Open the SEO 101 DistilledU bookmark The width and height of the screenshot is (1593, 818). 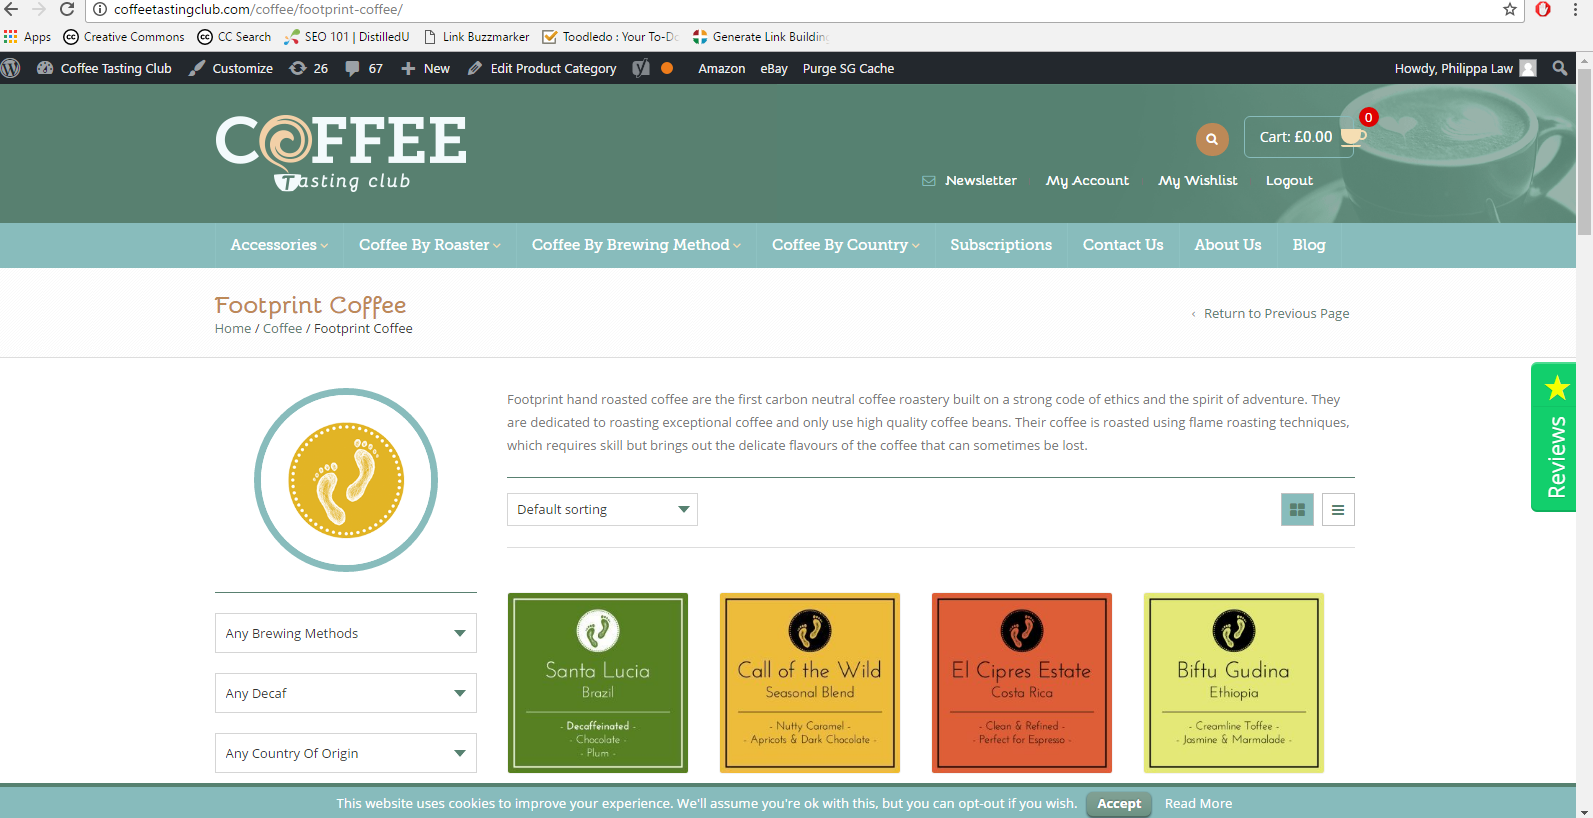tap(347, 37)
